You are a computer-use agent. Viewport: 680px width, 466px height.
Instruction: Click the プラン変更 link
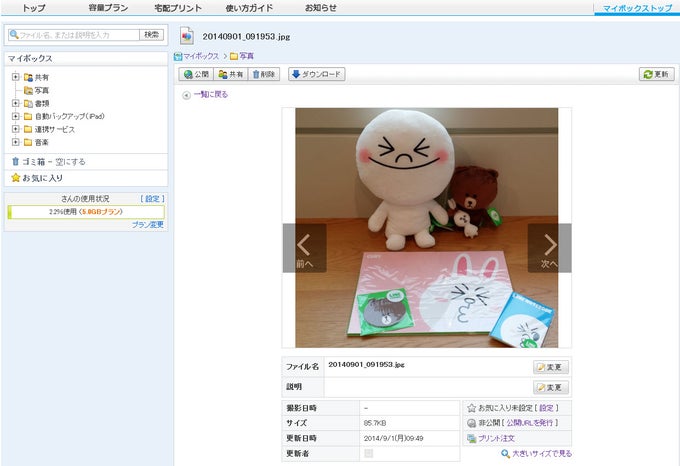148,225
